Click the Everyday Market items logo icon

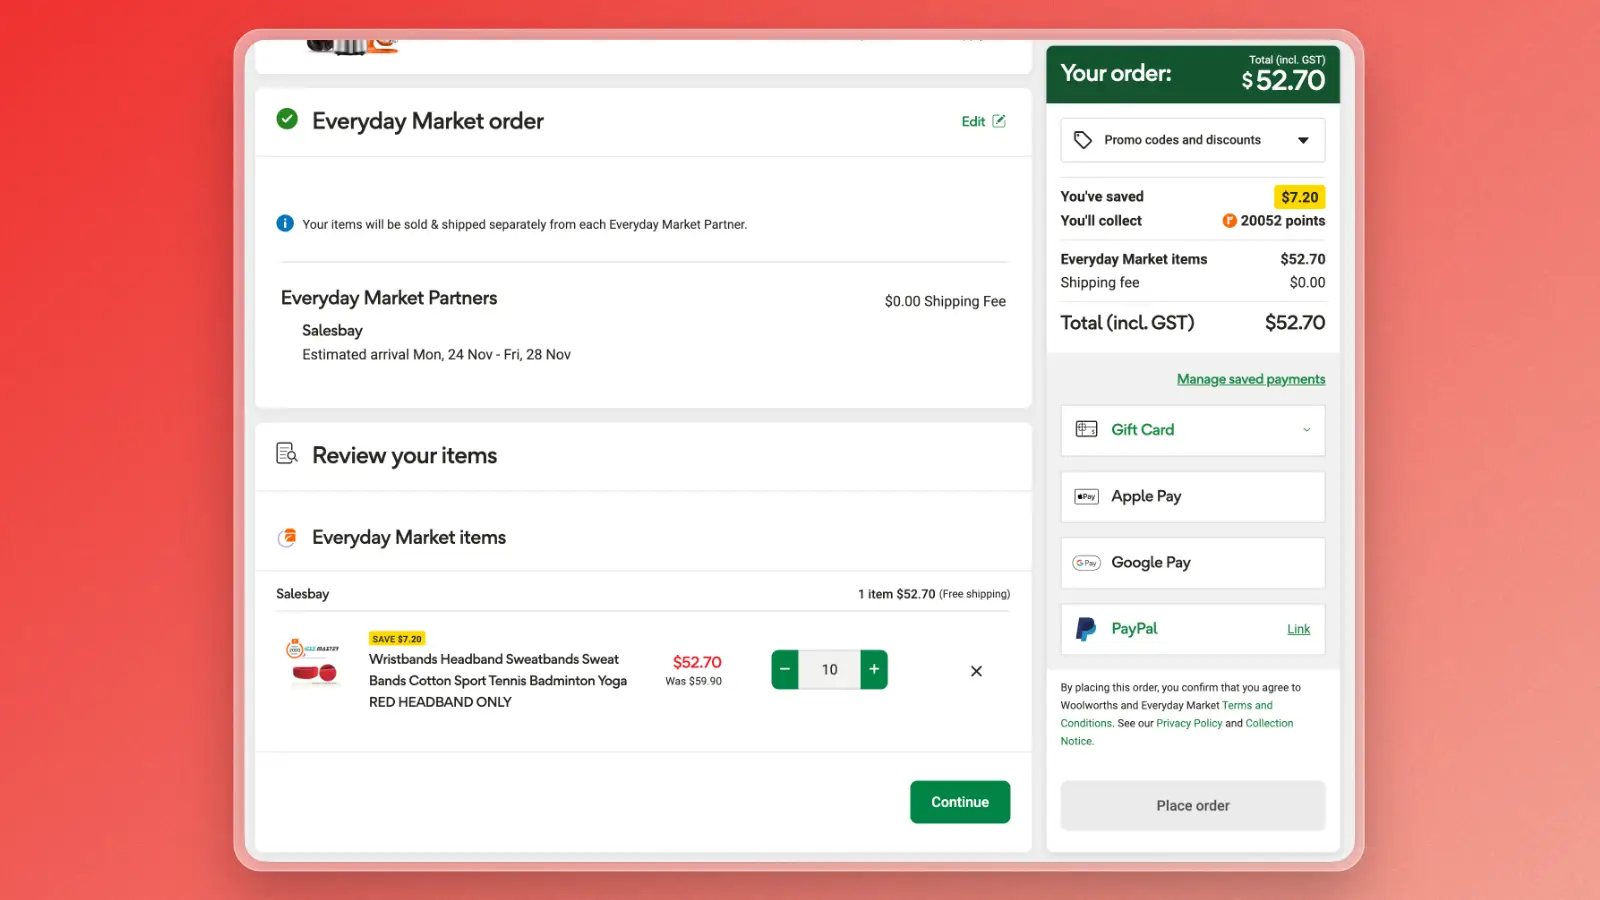pos(287,537)
